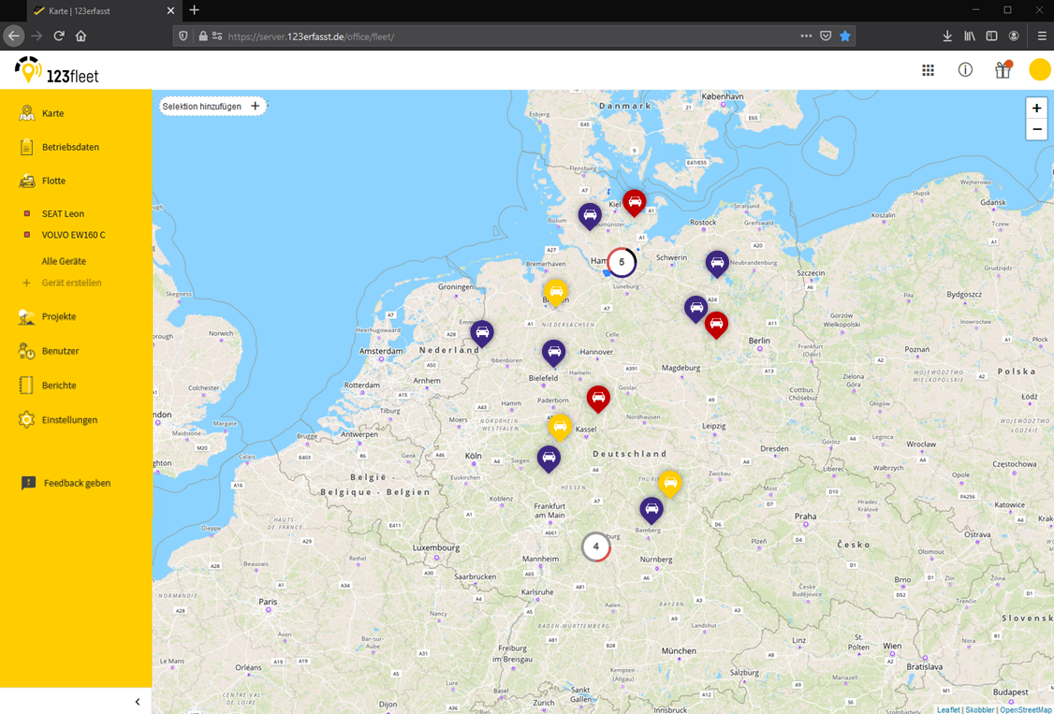
Task: Open the cluster marker showing 5
Action: (622, 262)
